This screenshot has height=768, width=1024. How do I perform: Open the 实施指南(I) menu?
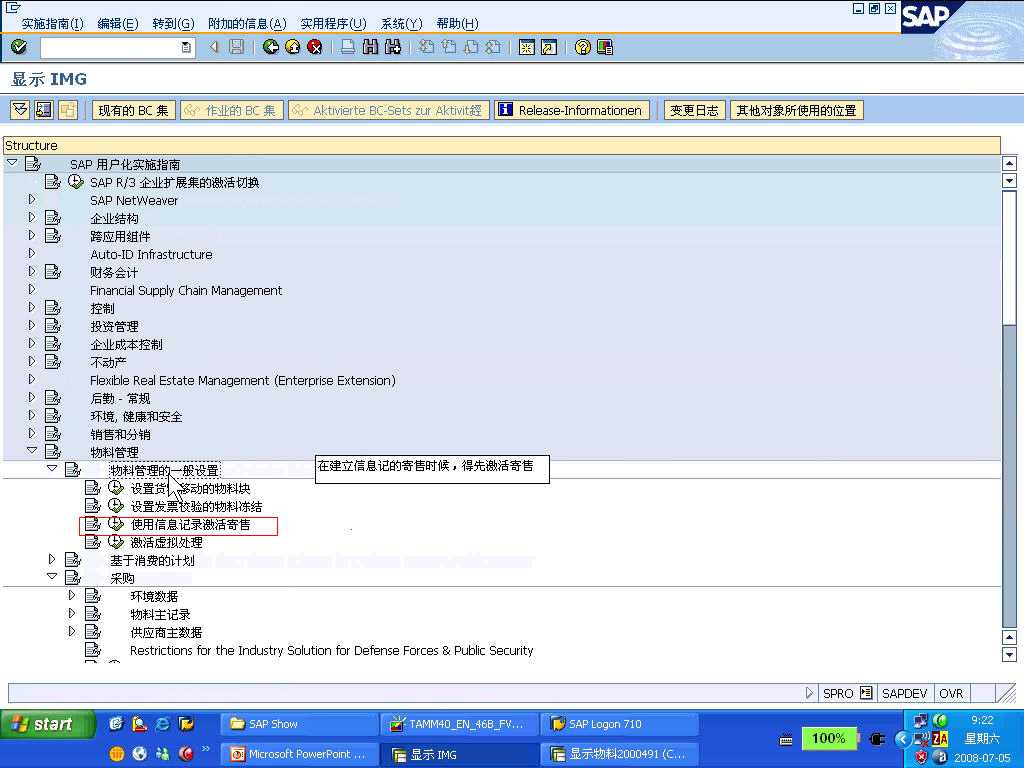click(52, 24)
